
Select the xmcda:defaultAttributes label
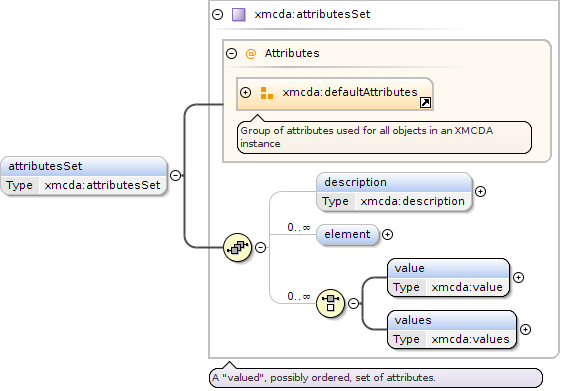pos(350,92)
